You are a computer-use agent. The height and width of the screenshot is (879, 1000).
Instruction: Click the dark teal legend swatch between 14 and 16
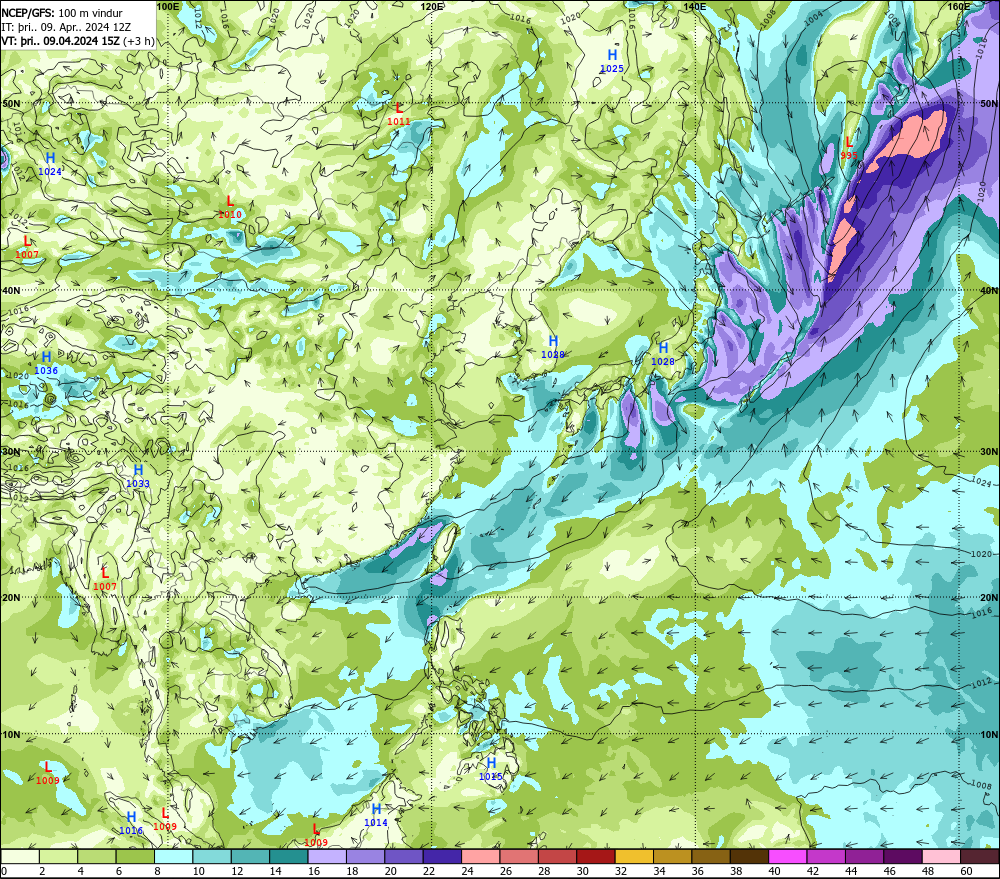(288, 856)
